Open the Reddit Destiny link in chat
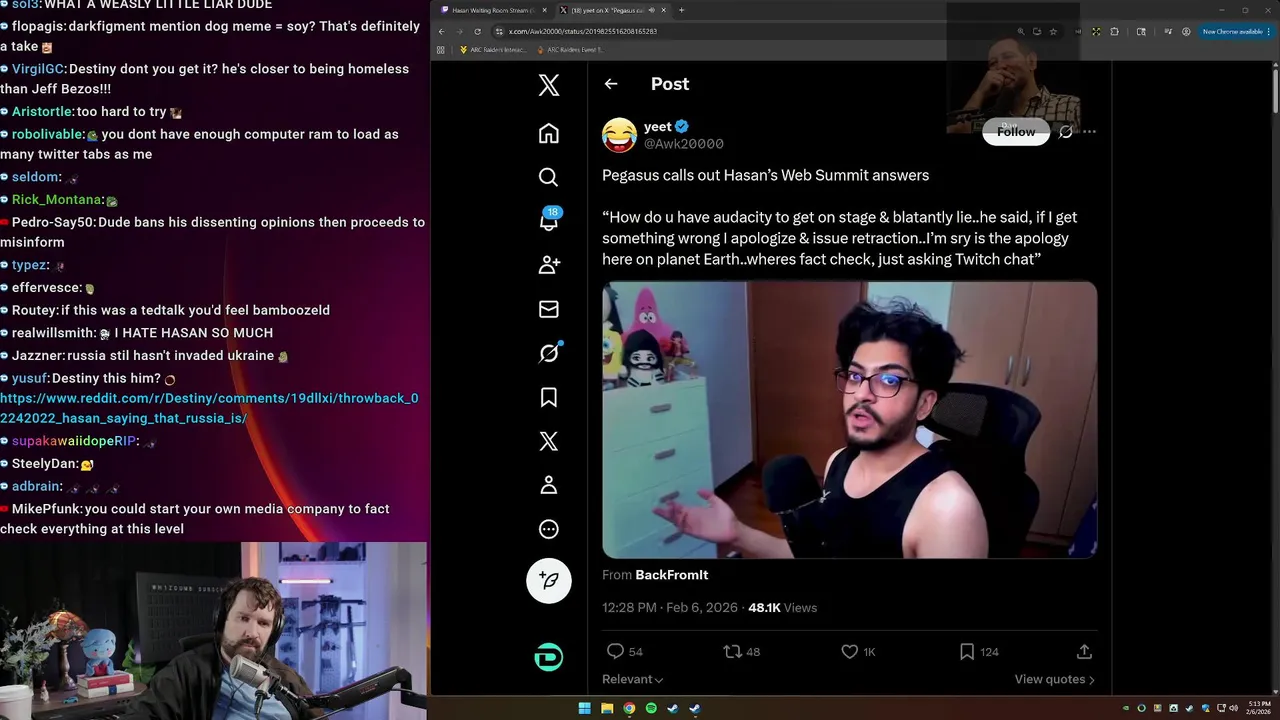1280x720 pixels. (x=209, y=408)
